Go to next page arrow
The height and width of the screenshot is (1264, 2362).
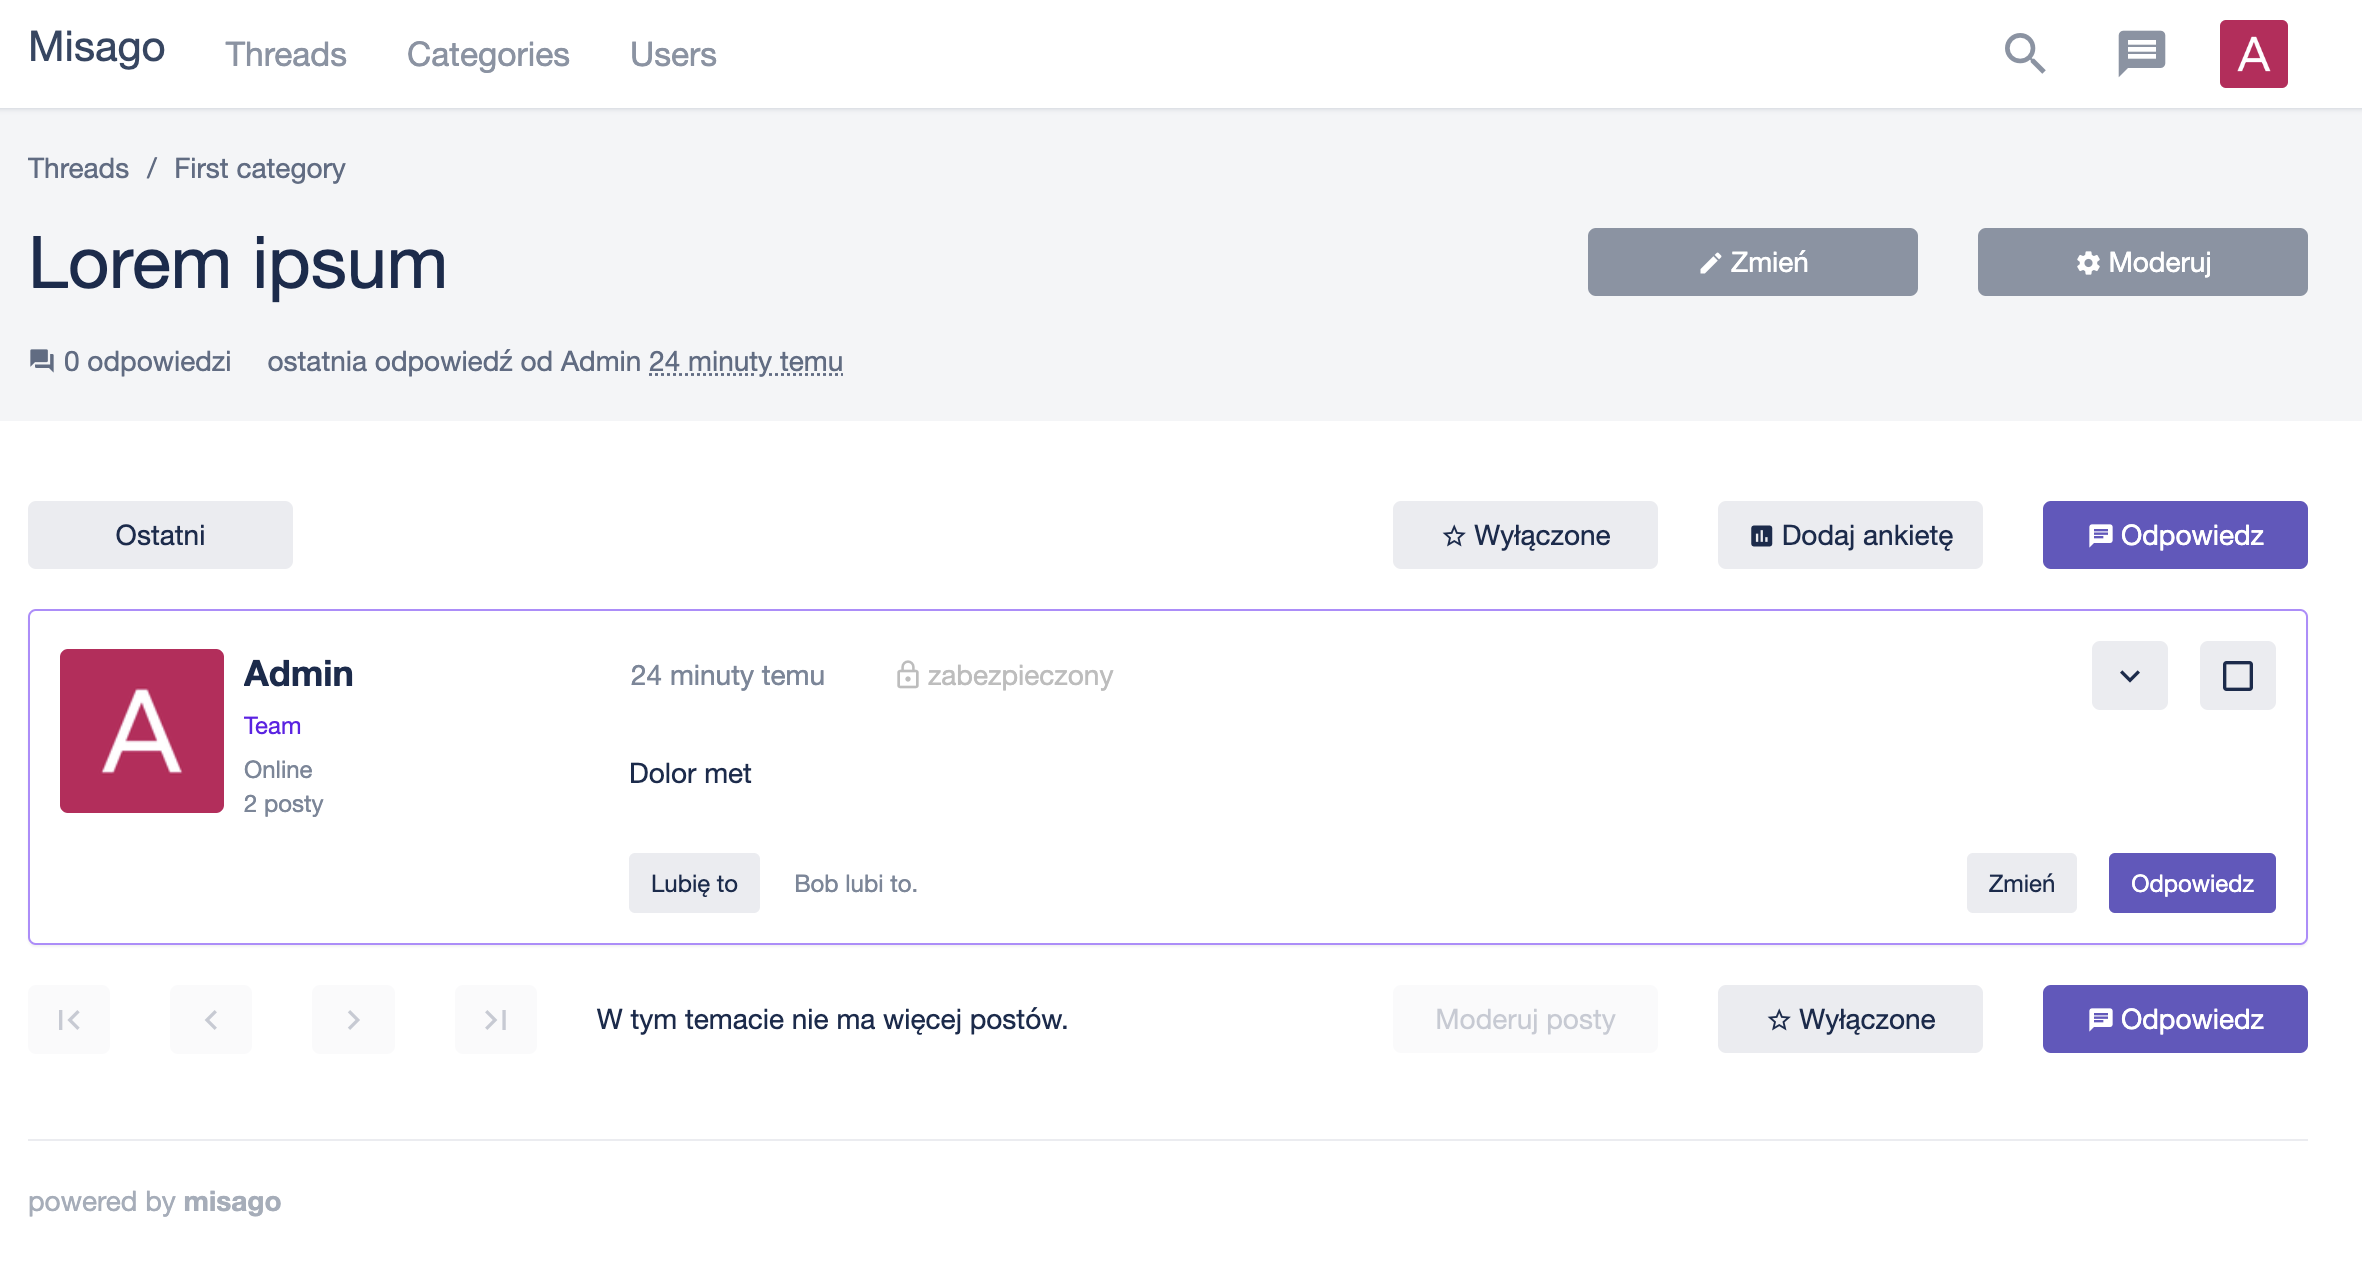[353, 1019]
